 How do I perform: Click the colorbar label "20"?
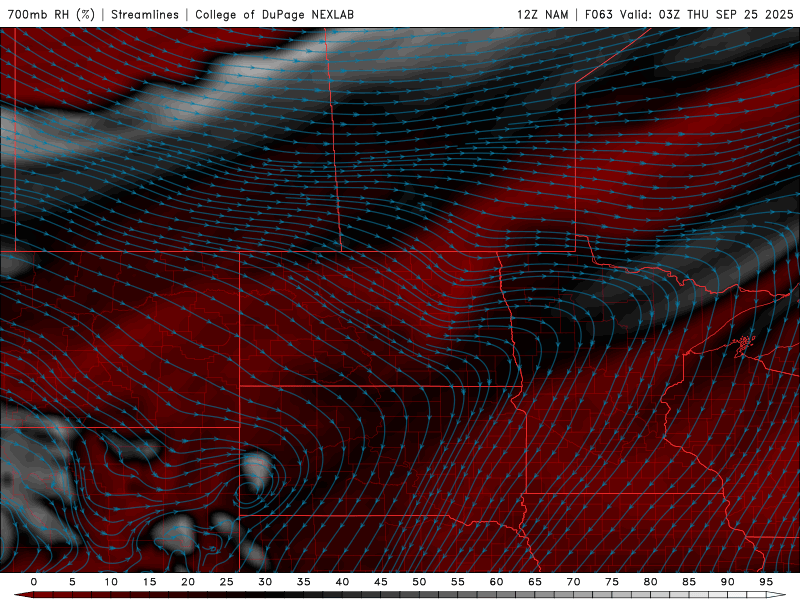(x=188, y=582)
